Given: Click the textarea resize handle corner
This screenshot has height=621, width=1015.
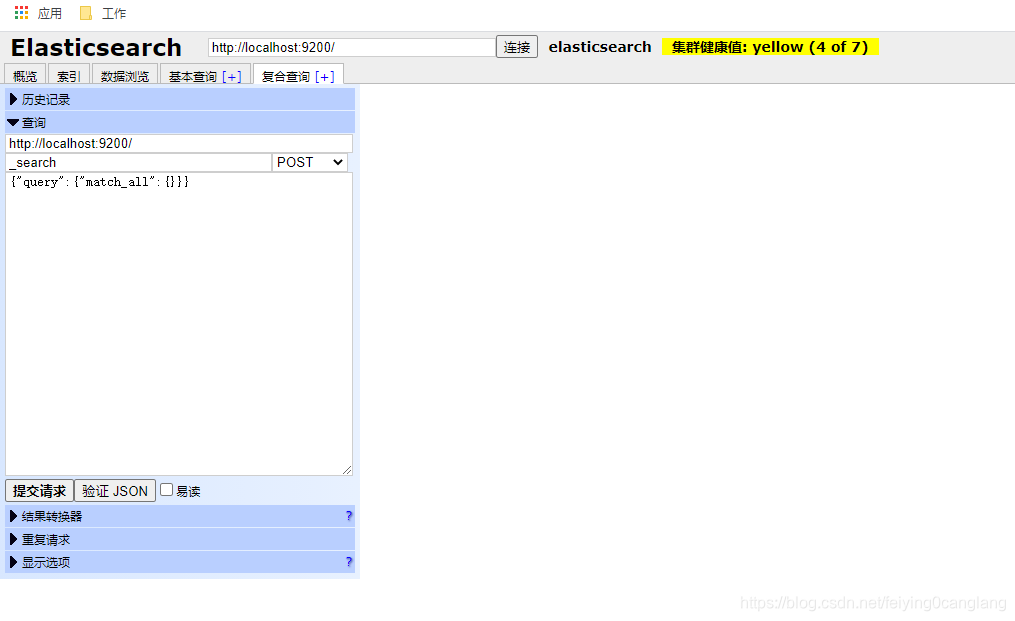Looking at the screenshot, I should tap(348, 470).
